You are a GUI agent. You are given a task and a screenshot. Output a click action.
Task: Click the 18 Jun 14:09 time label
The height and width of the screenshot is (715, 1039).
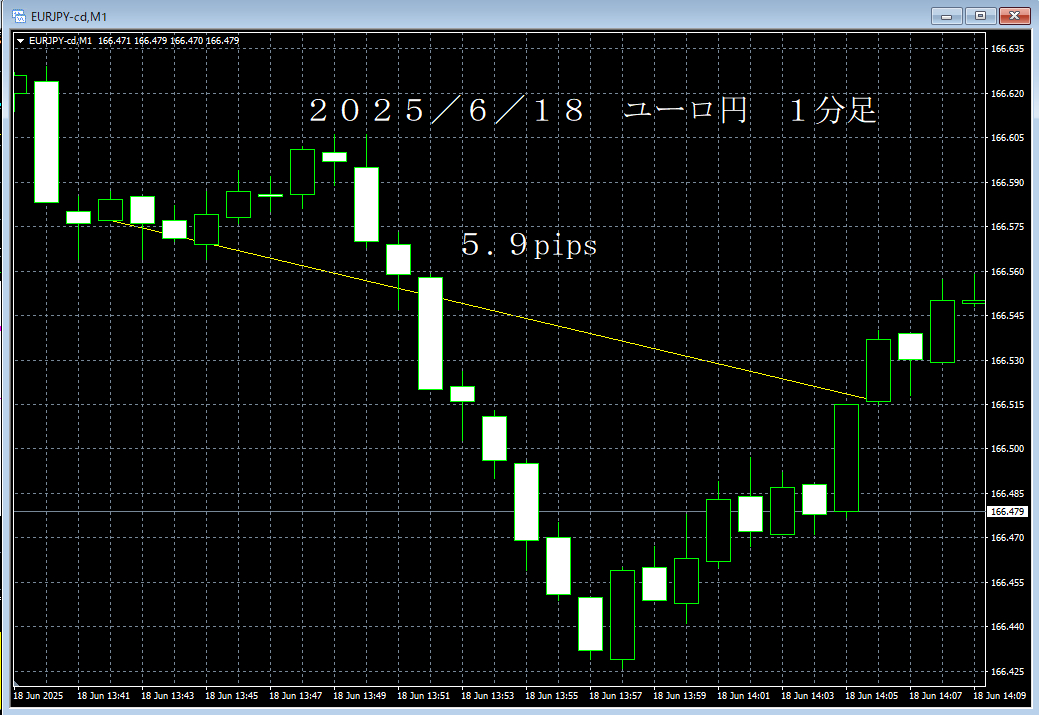[x=999, y=696]
